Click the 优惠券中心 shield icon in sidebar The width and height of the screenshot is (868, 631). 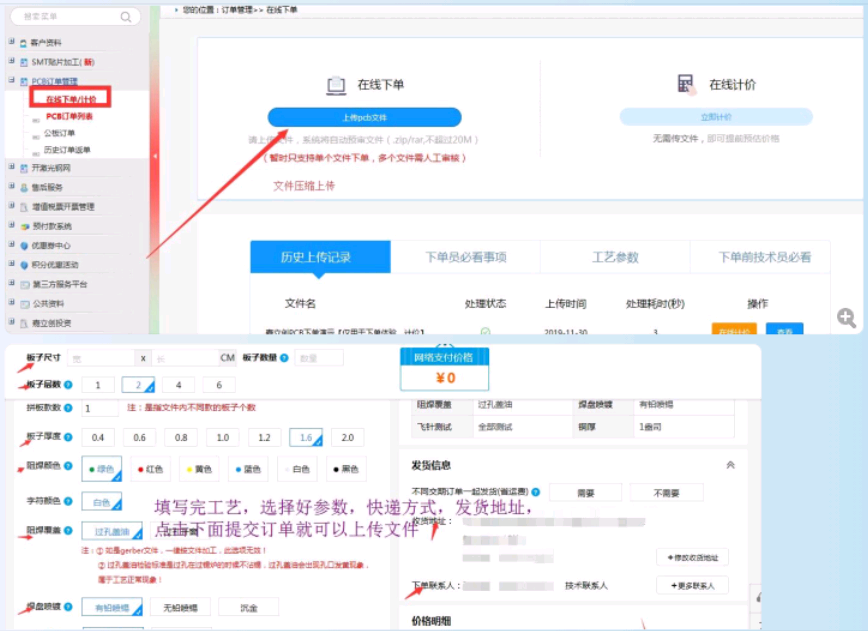pos(24,245)
